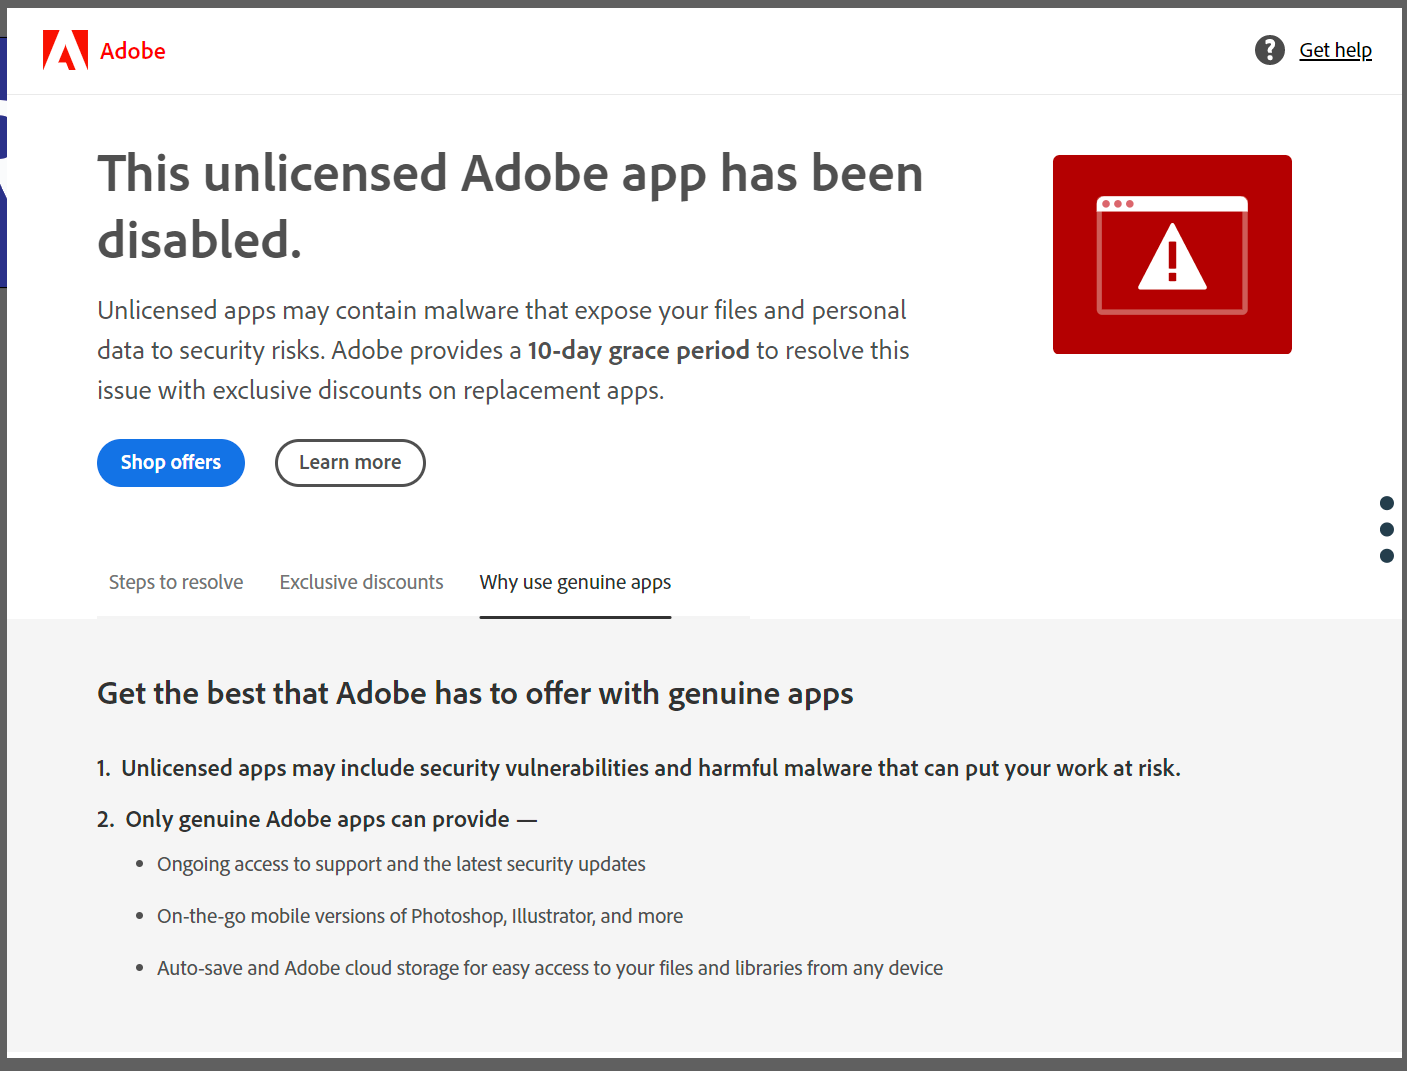
Task: Click the question mark help icon
Action: [x=1270, y=50]
